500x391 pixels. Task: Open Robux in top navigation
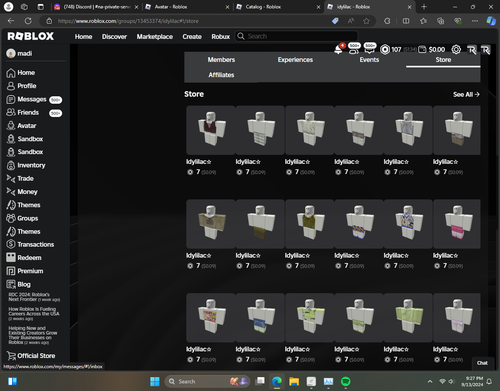coord(221,37)
